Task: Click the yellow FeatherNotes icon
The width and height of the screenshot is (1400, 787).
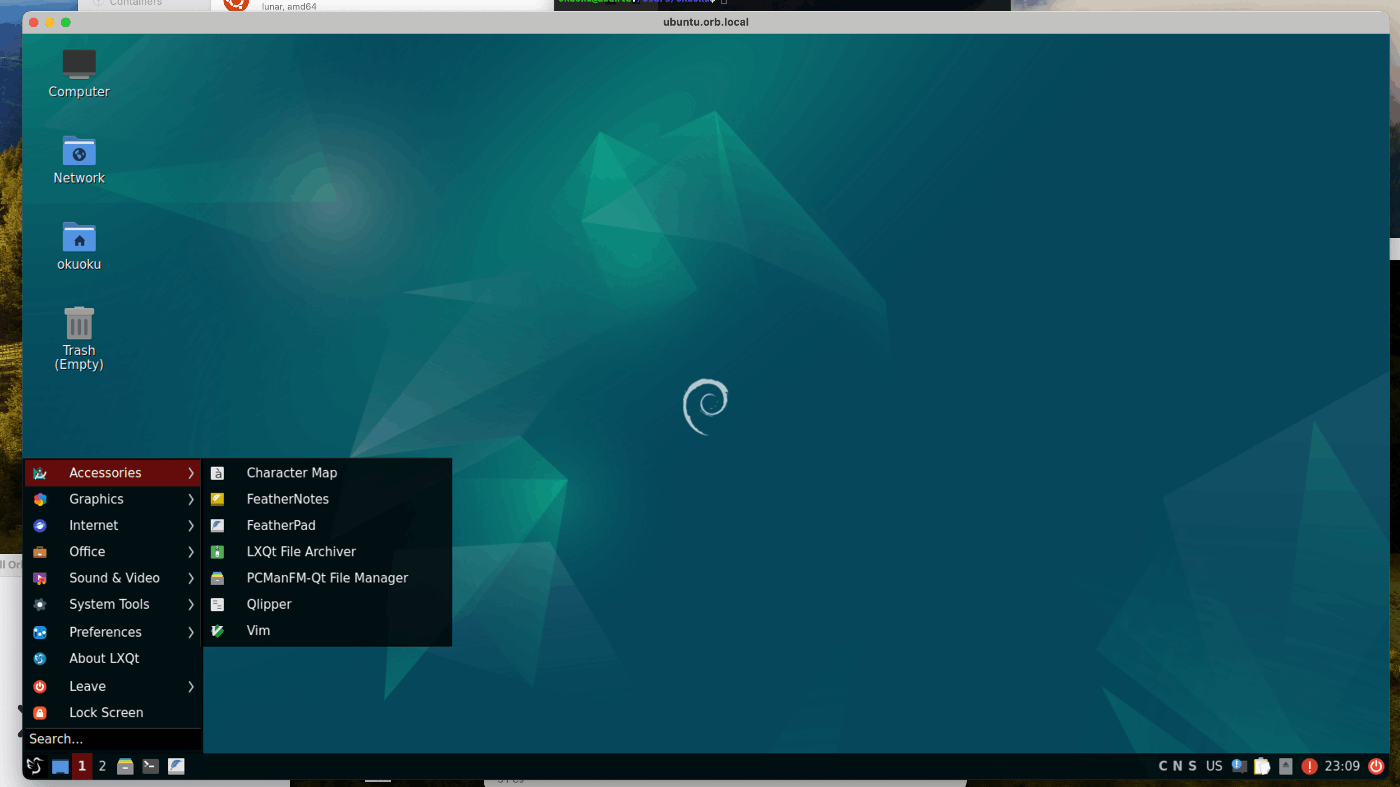Action: [217, 499]
